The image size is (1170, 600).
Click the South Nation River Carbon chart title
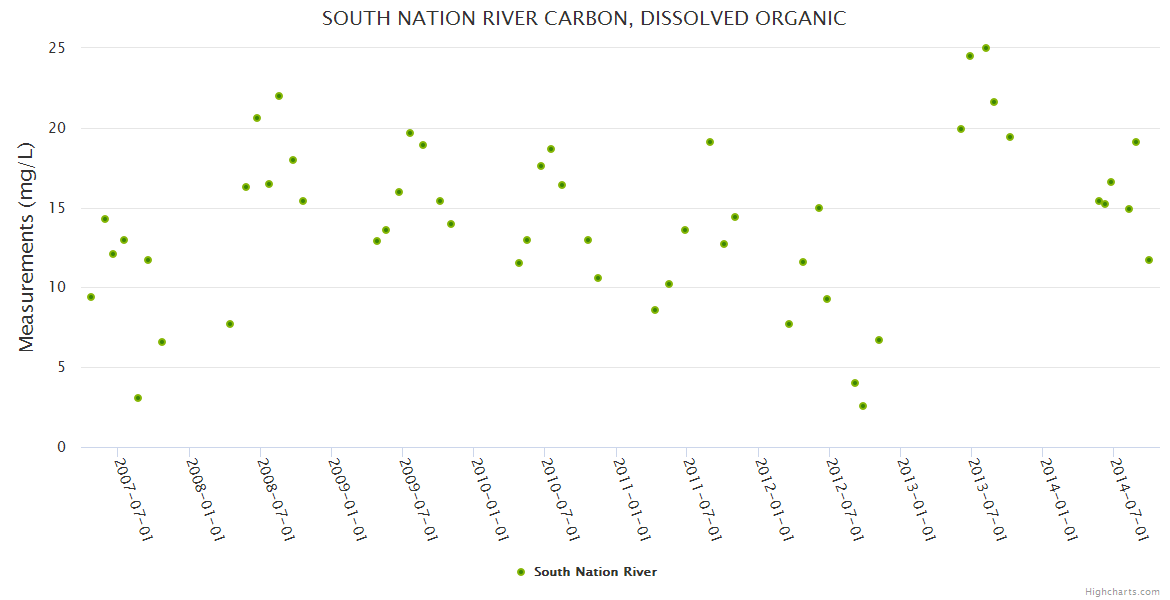[584, 18]
